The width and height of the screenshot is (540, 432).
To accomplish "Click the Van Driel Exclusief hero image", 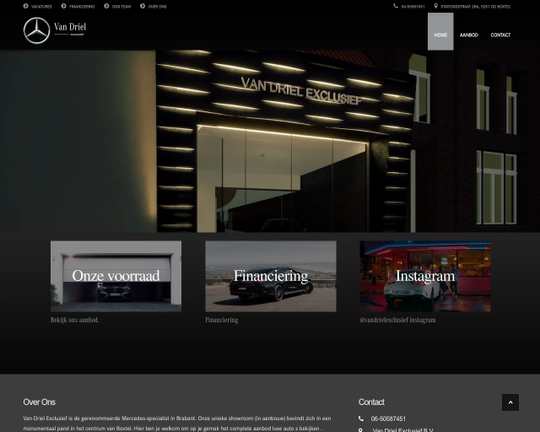I will click(270, 141).
